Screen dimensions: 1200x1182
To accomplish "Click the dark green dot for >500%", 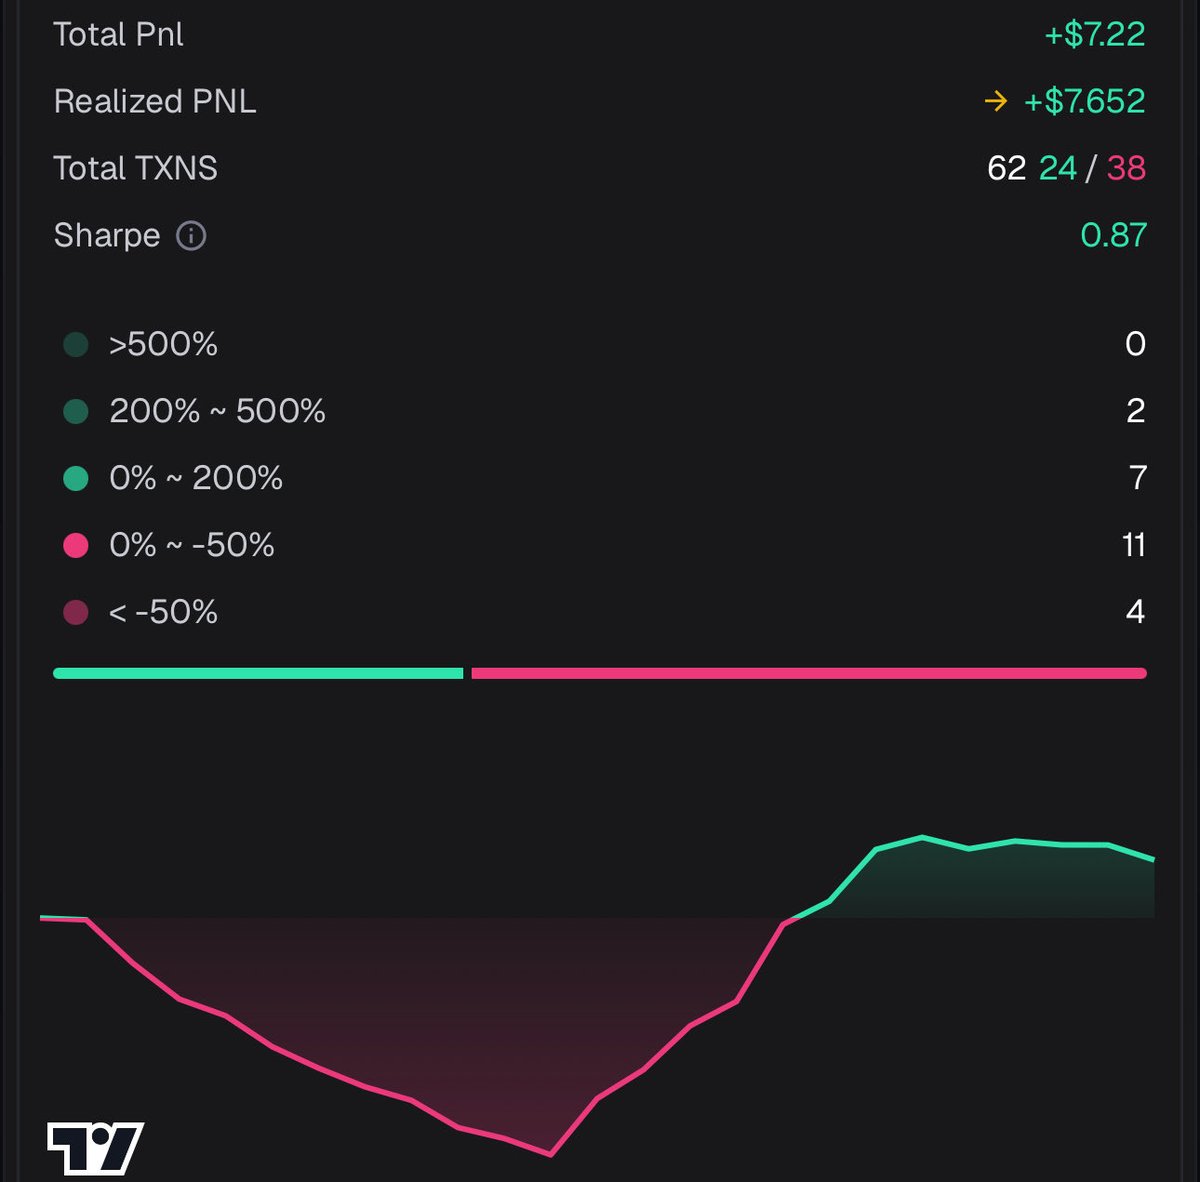I will tap(76, 345).
